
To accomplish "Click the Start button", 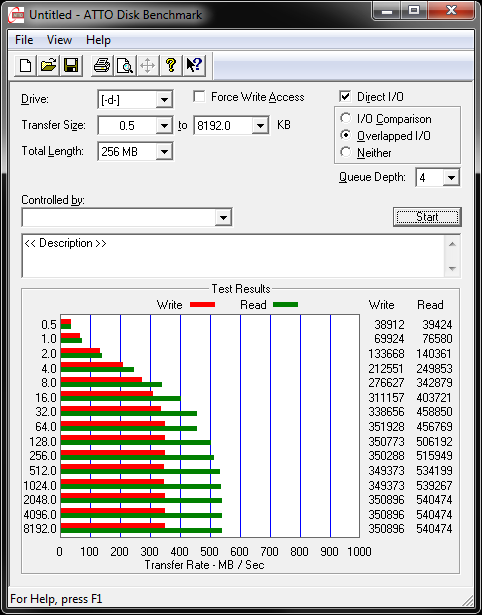I will (427, 217).
